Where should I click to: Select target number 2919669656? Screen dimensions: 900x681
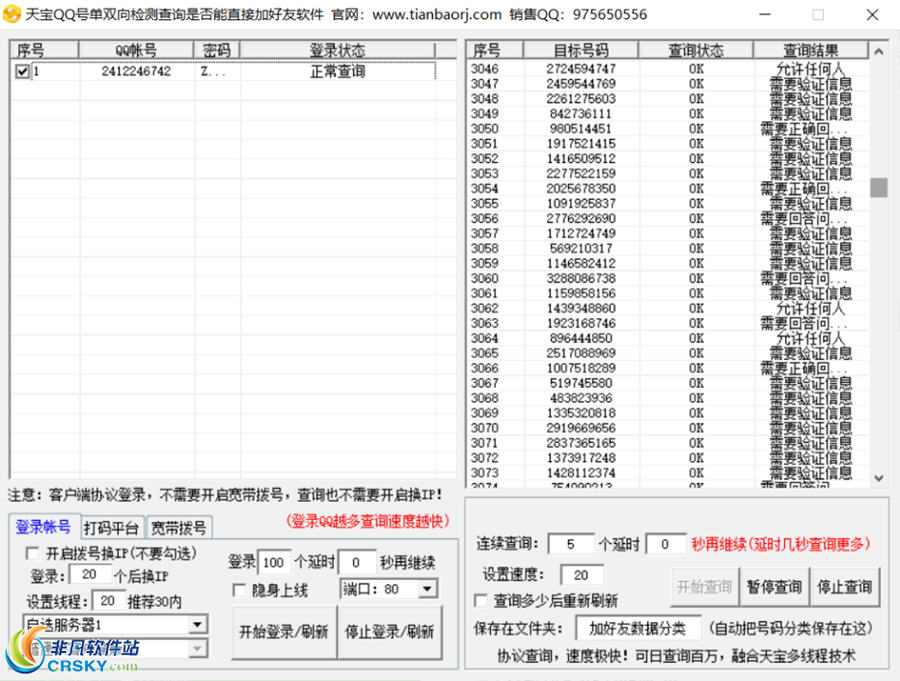(581, 428)
